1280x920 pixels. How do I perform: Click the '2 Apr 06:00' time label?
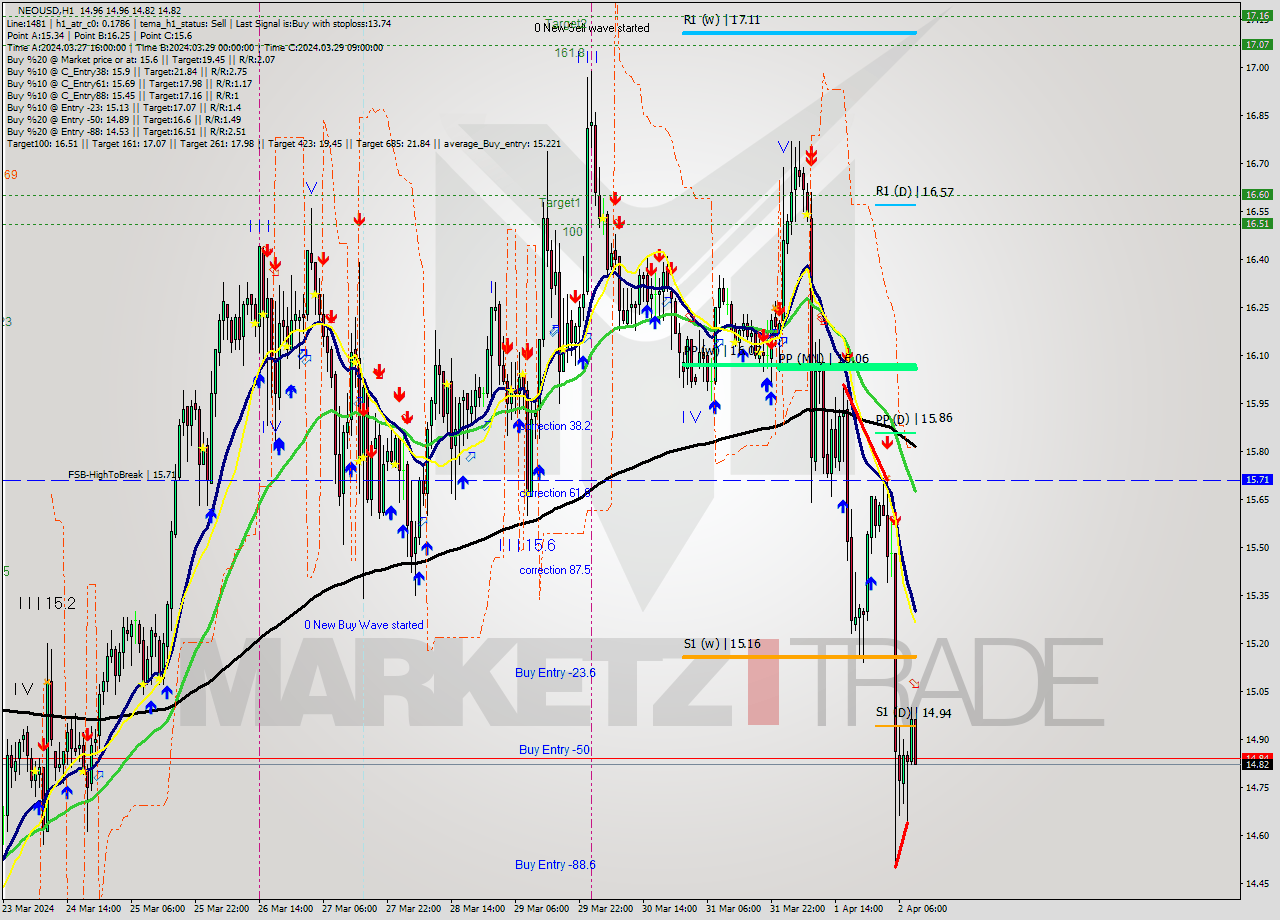pos(923,909)
